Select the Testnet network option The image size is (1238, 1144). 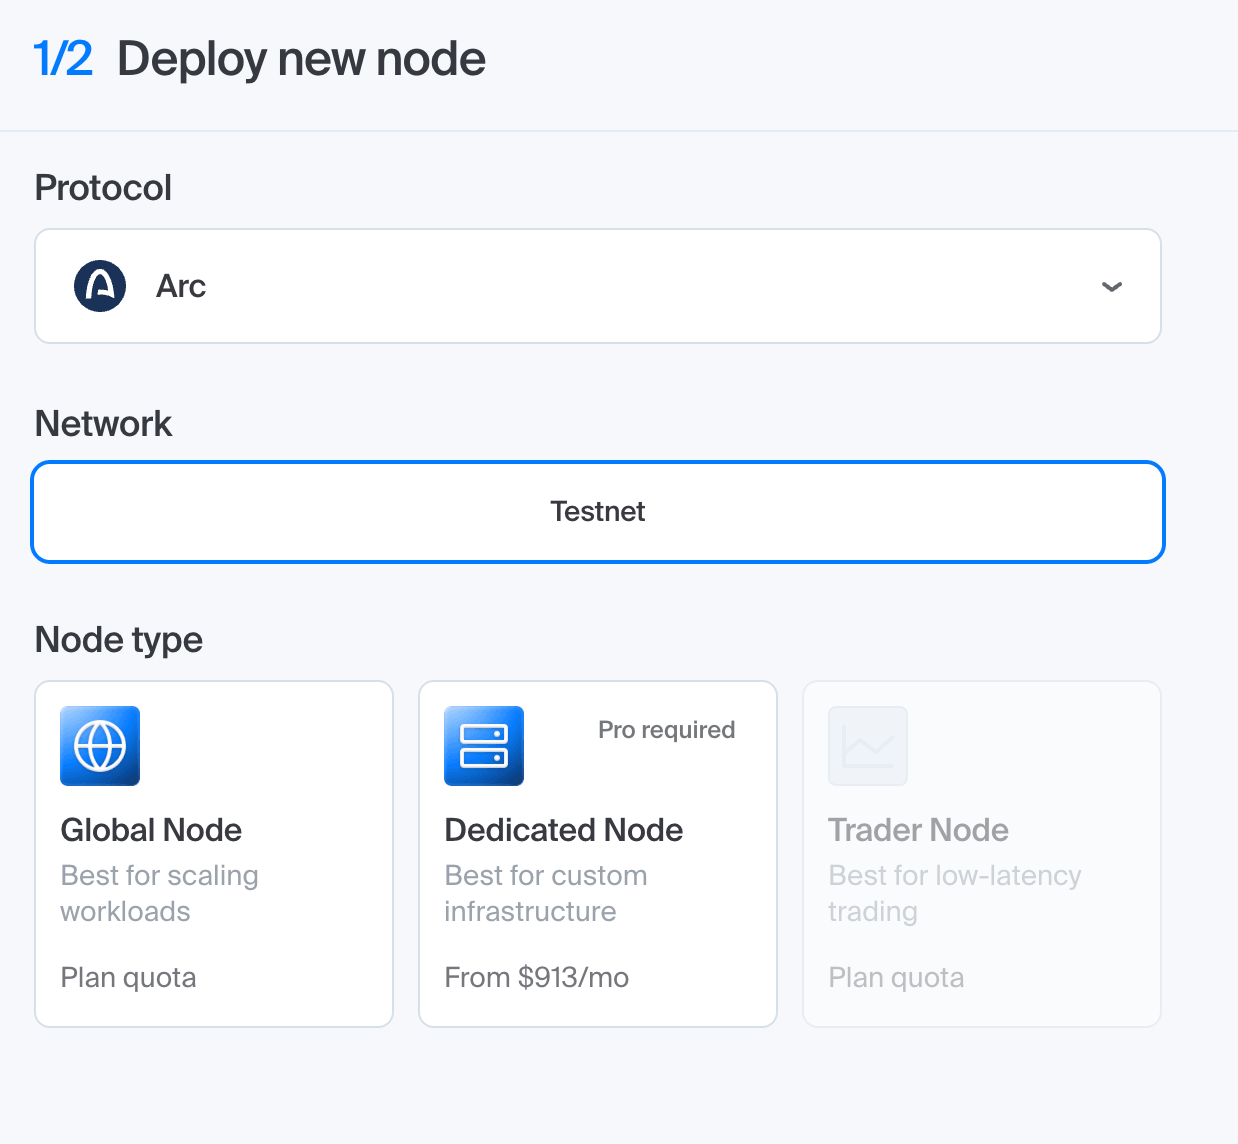click(x=598, y=512)
